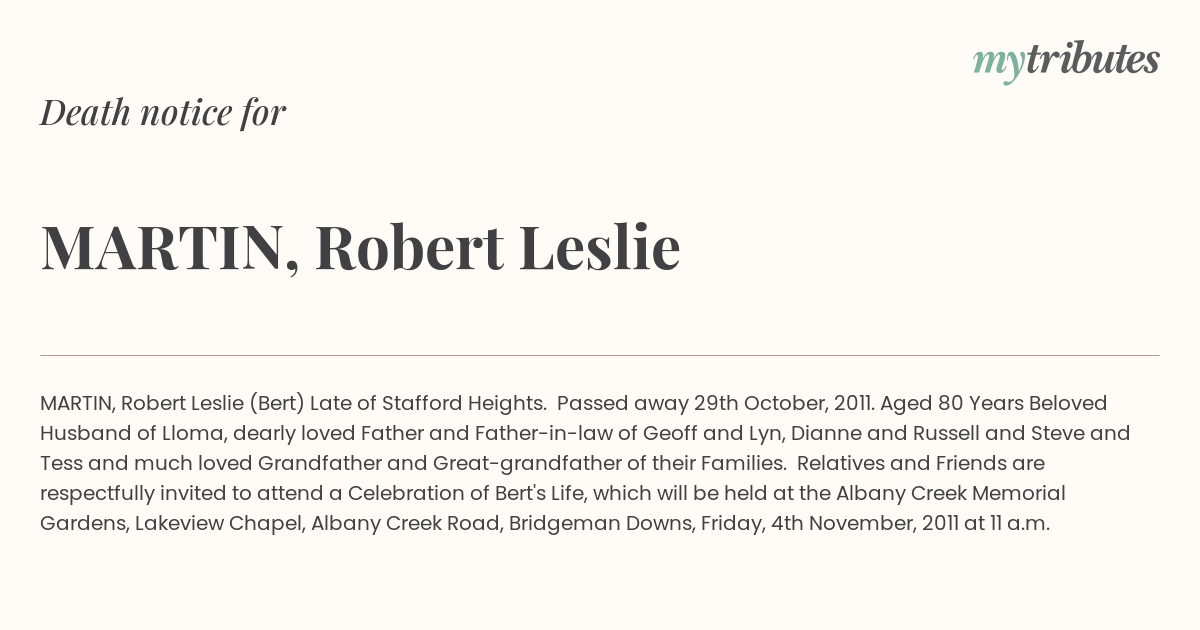1200x630 pixels.
Task: Click the "29th October, 2011" passing date
Action: point(785,403)
